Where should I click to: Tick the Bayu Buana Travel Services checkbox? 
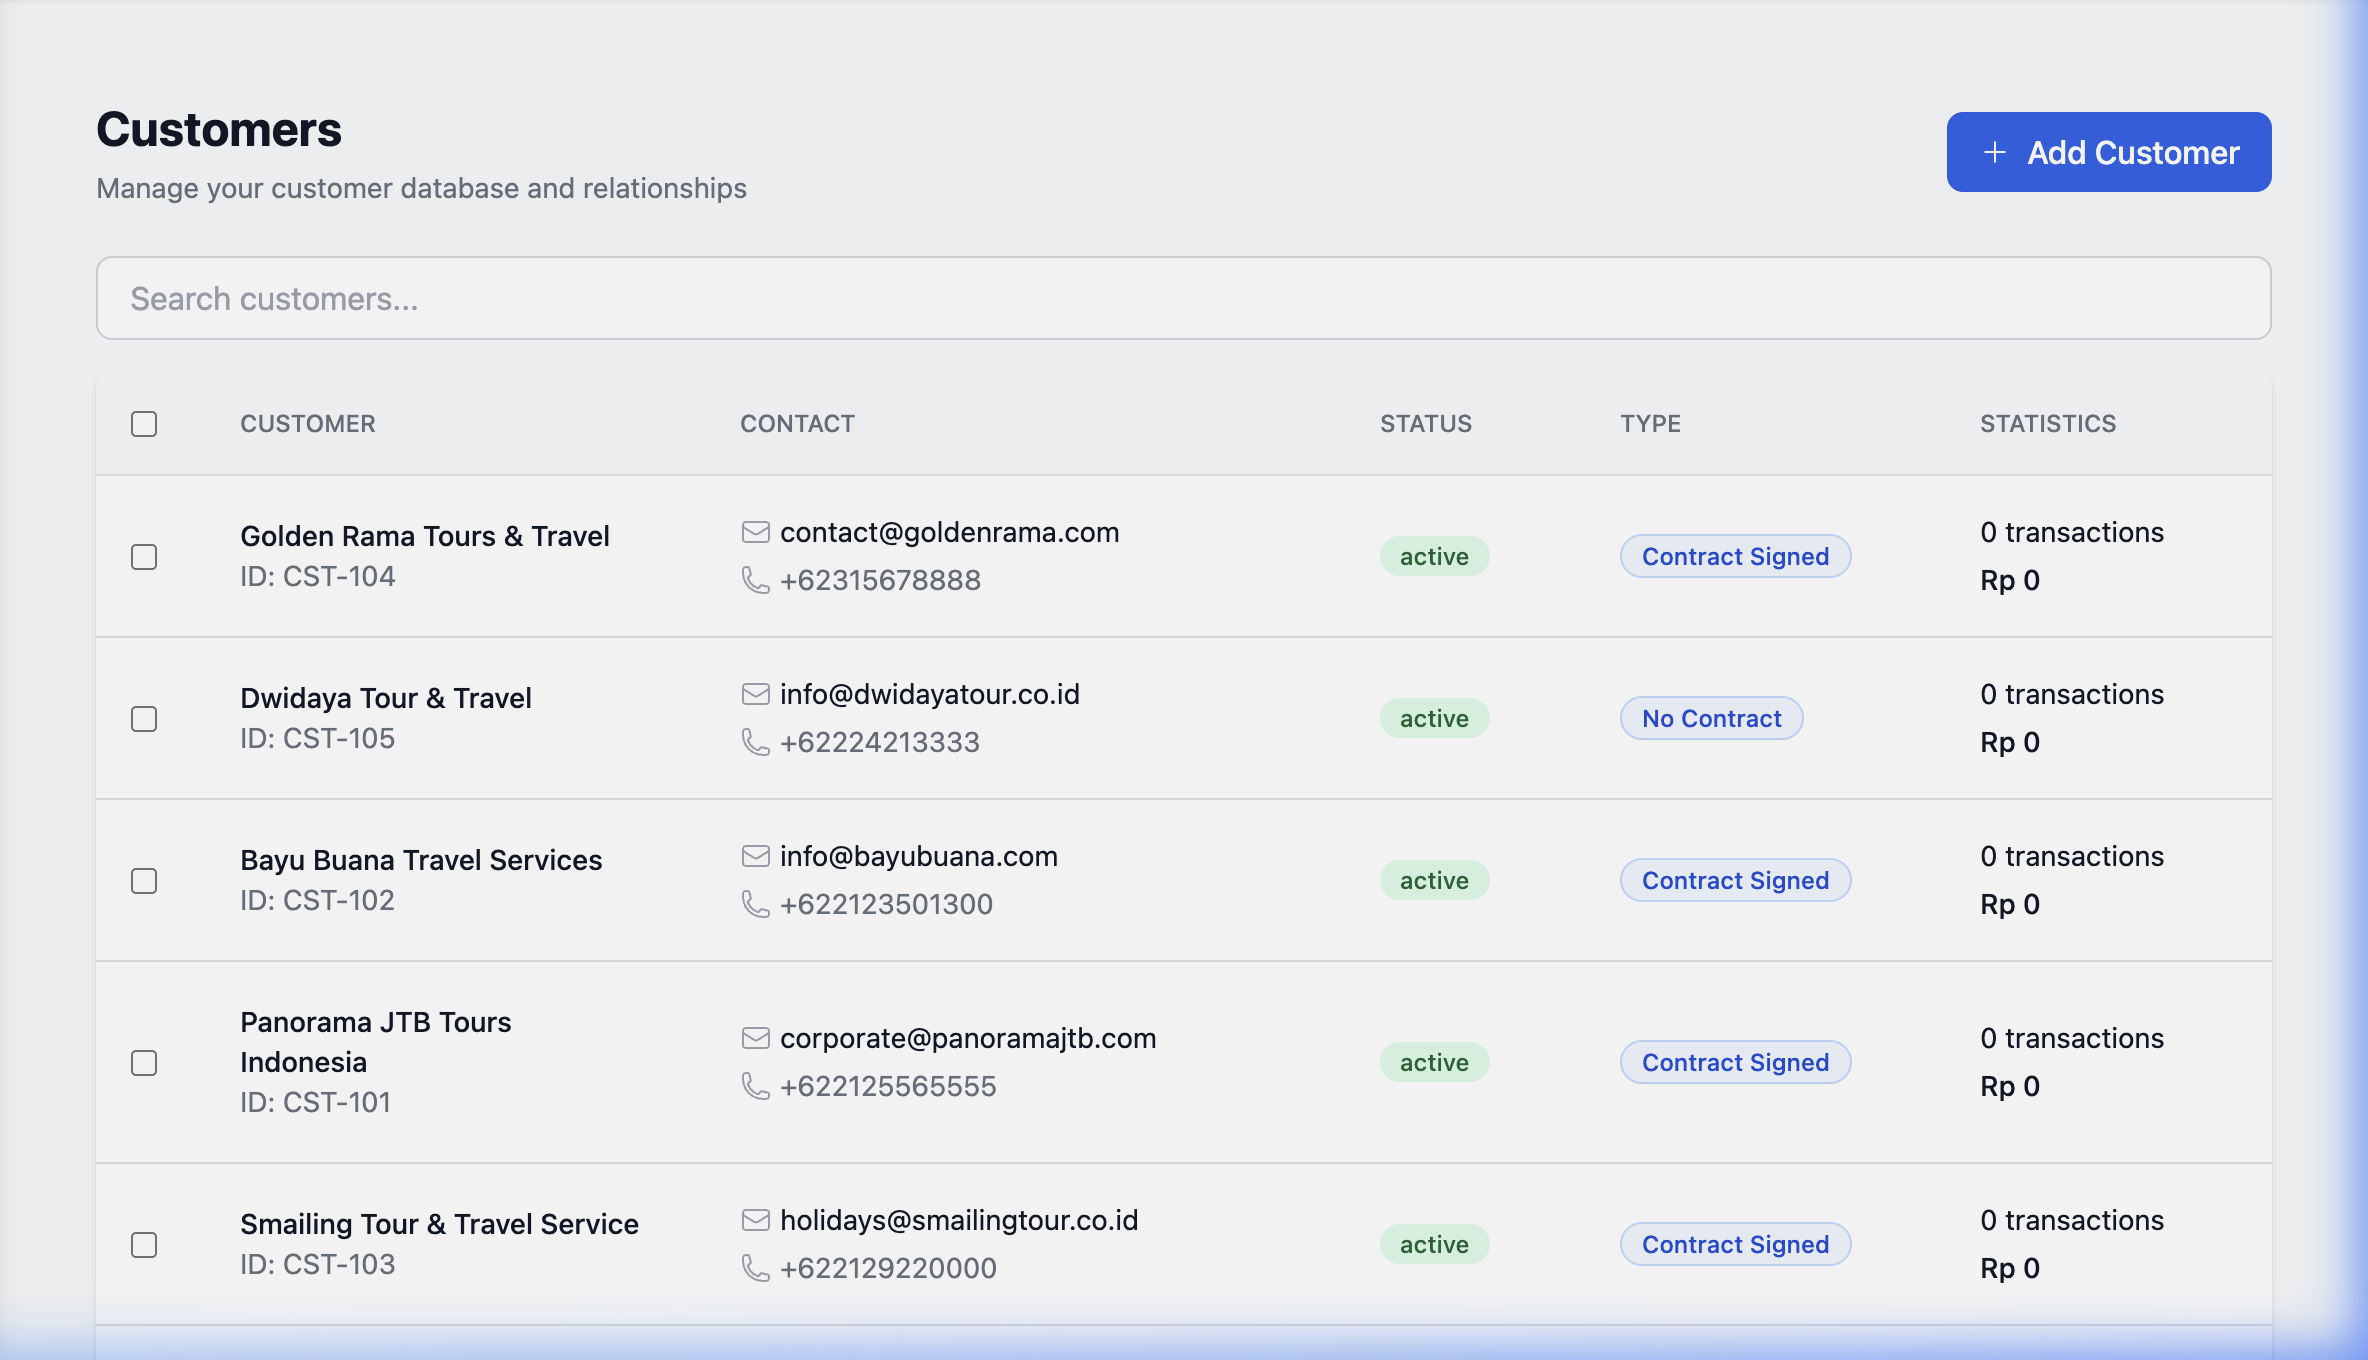click(x=144, y=881)
